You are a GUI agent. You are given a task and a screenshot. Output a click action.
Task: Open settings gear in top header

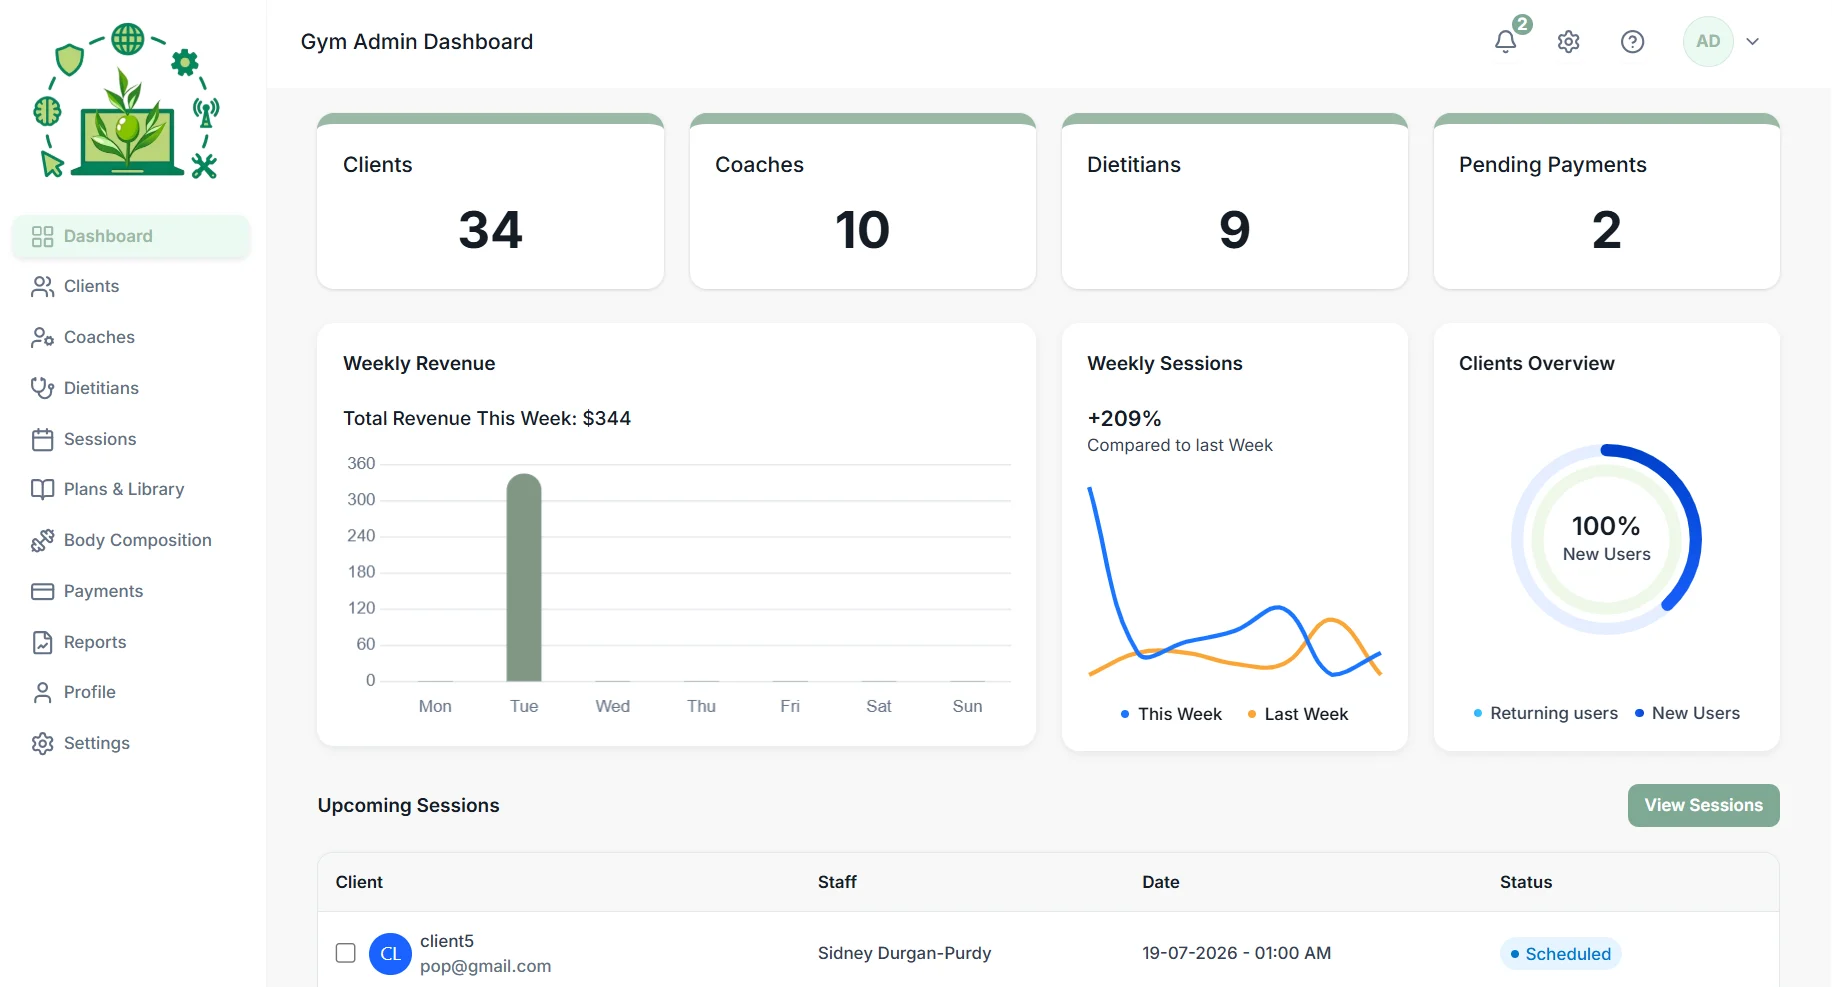pyautogui.click(x=1568, y=41)
